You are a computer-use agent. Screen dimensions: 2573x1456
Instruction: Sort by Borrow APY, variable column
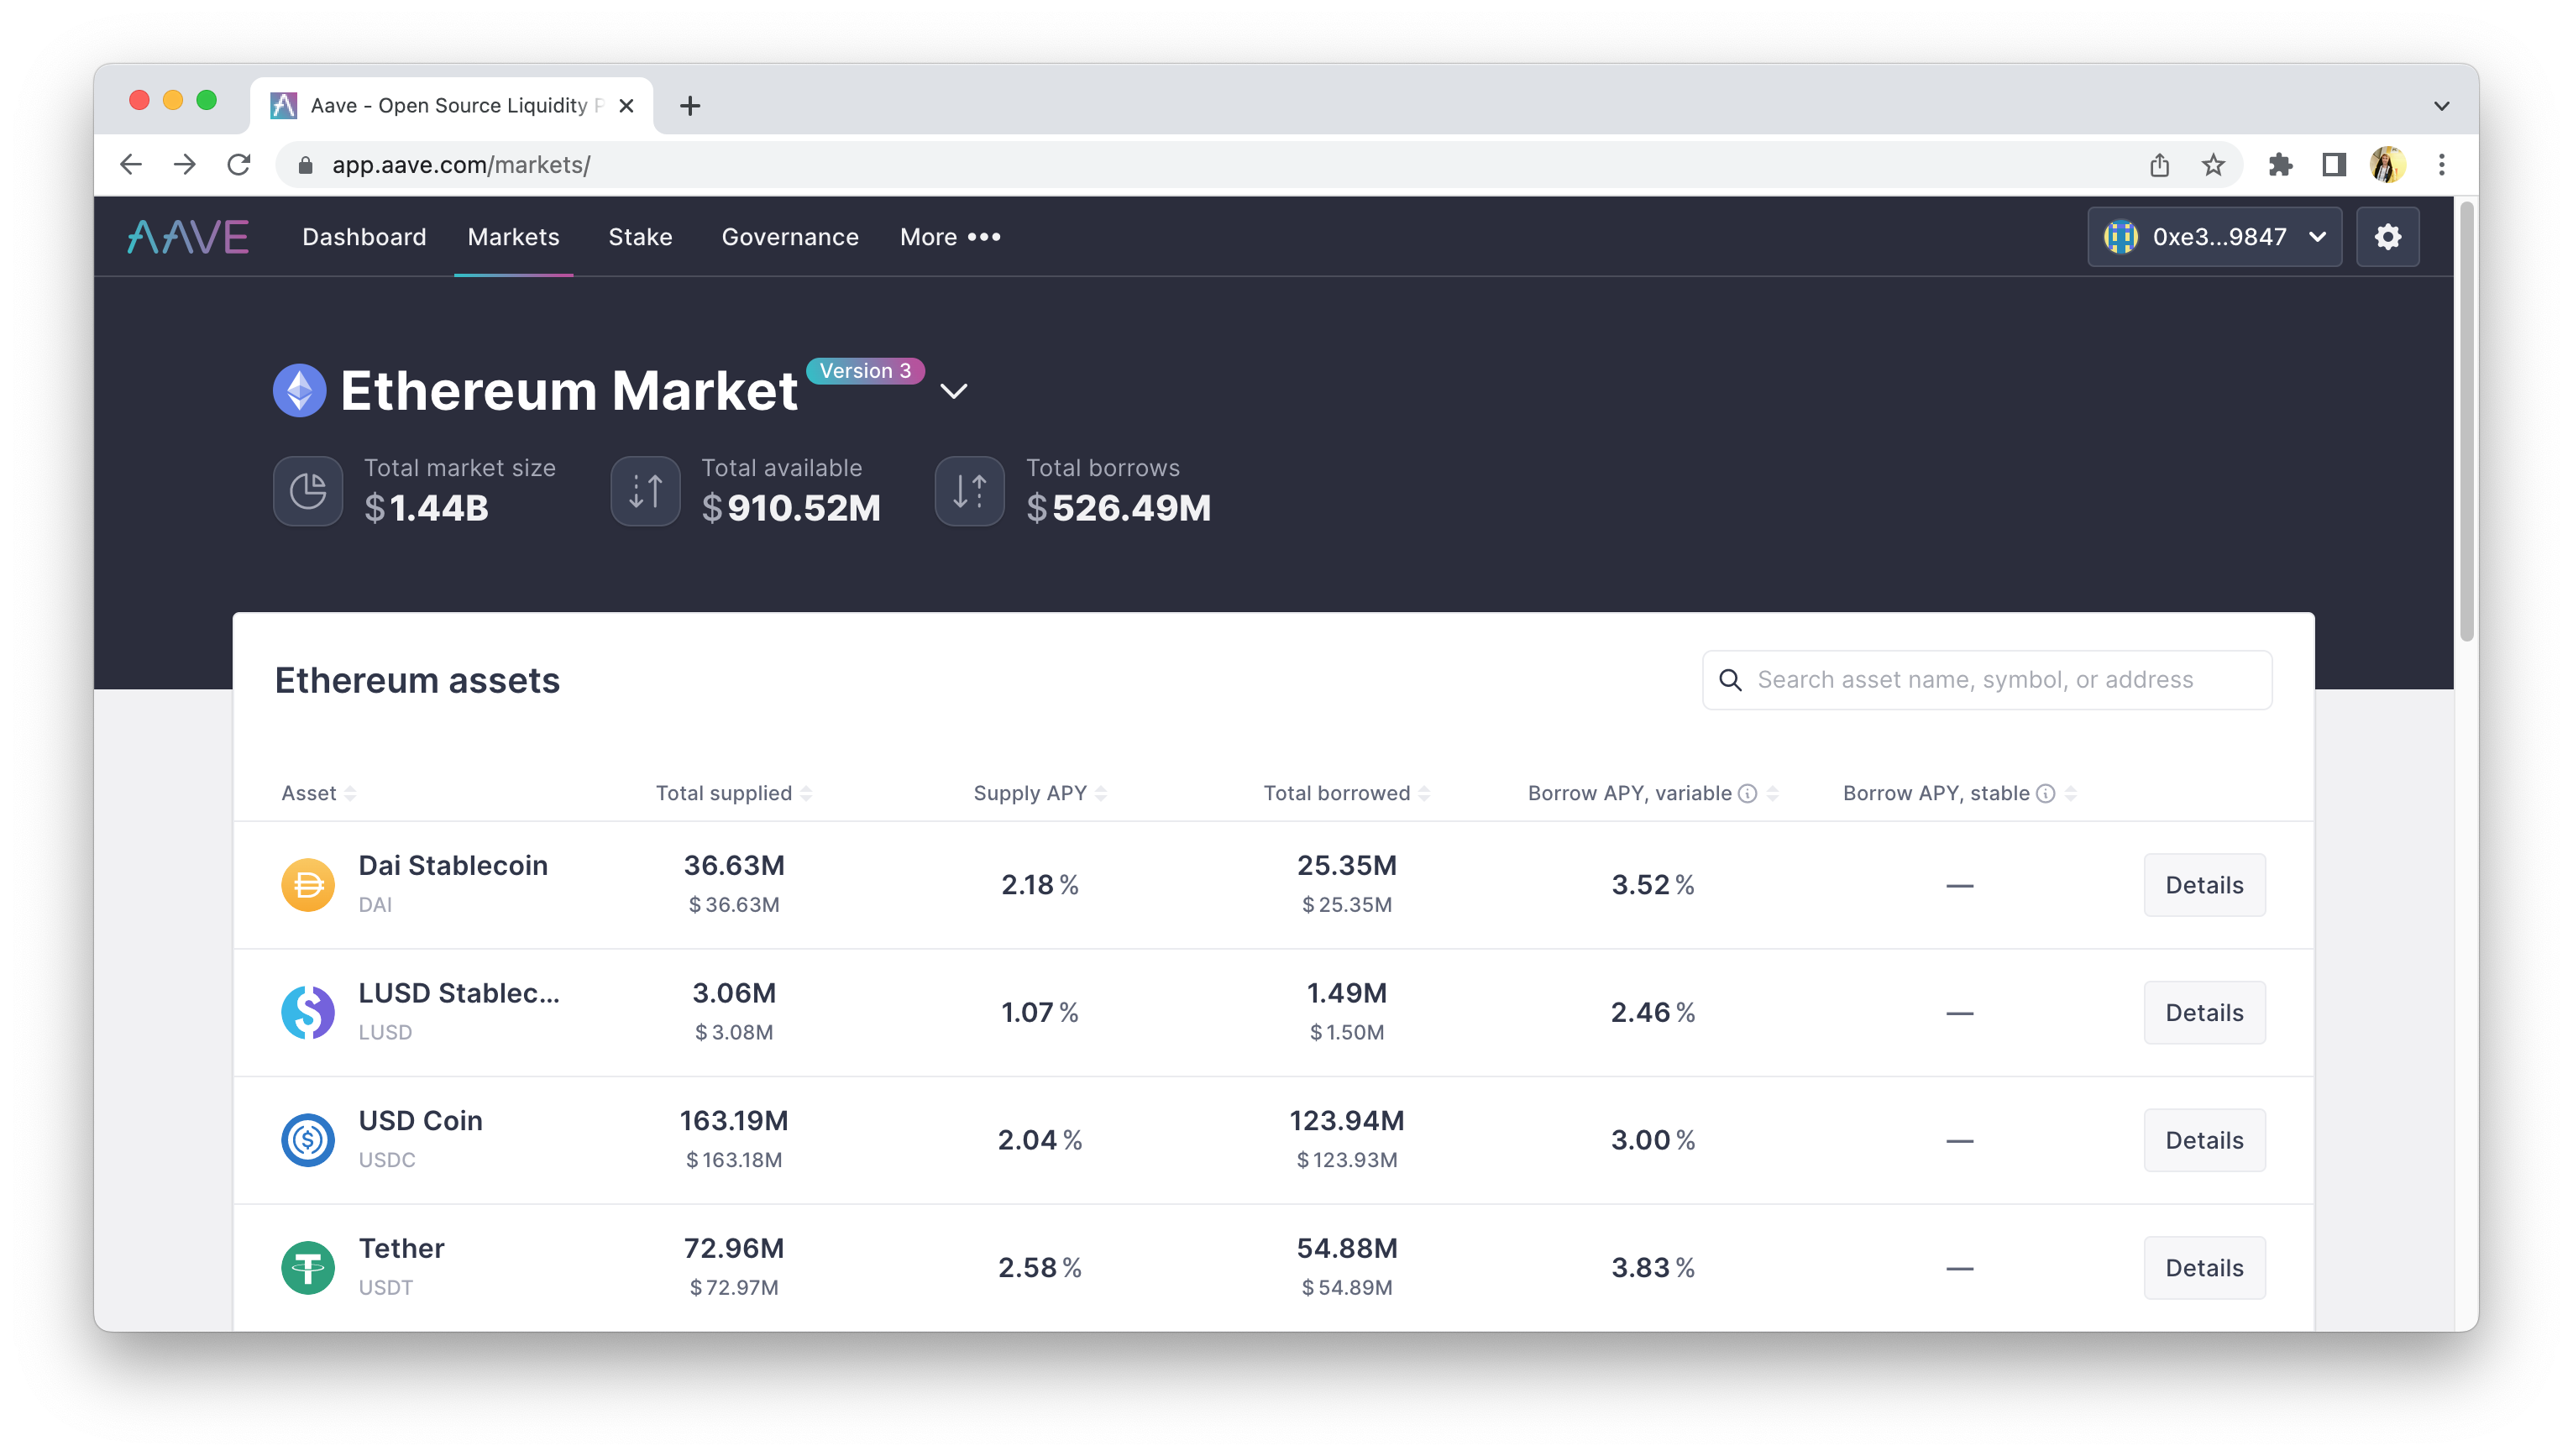1652,793
